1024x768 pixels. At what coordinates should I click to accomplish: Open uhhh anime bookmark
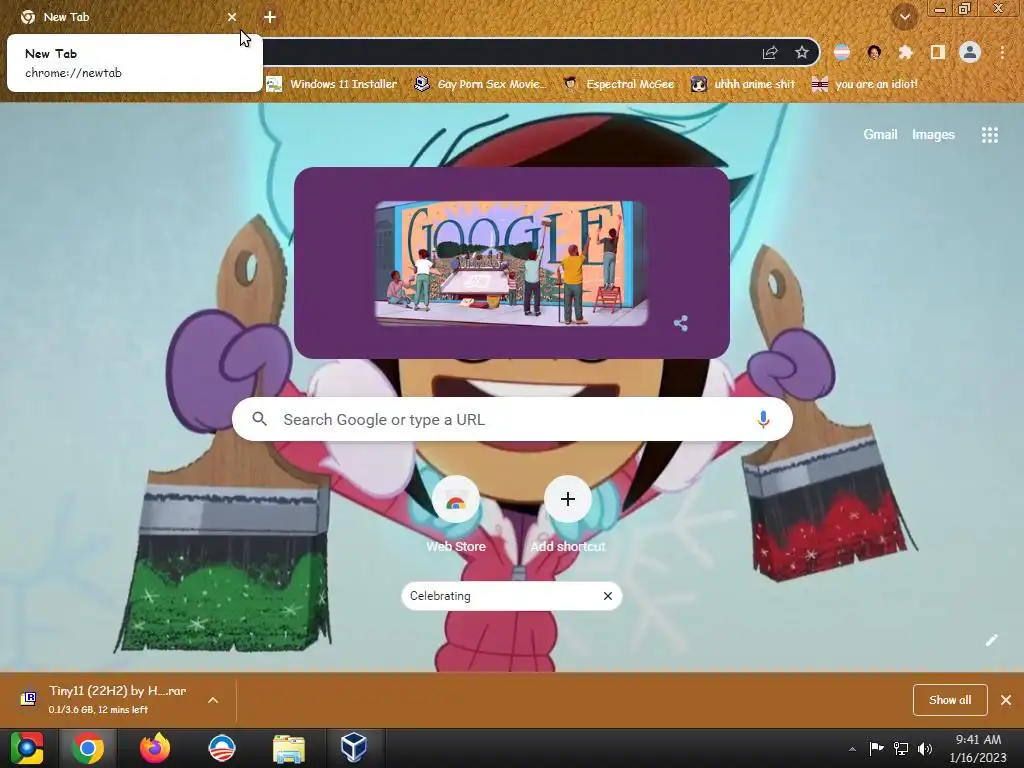click(x=743, y=84)
